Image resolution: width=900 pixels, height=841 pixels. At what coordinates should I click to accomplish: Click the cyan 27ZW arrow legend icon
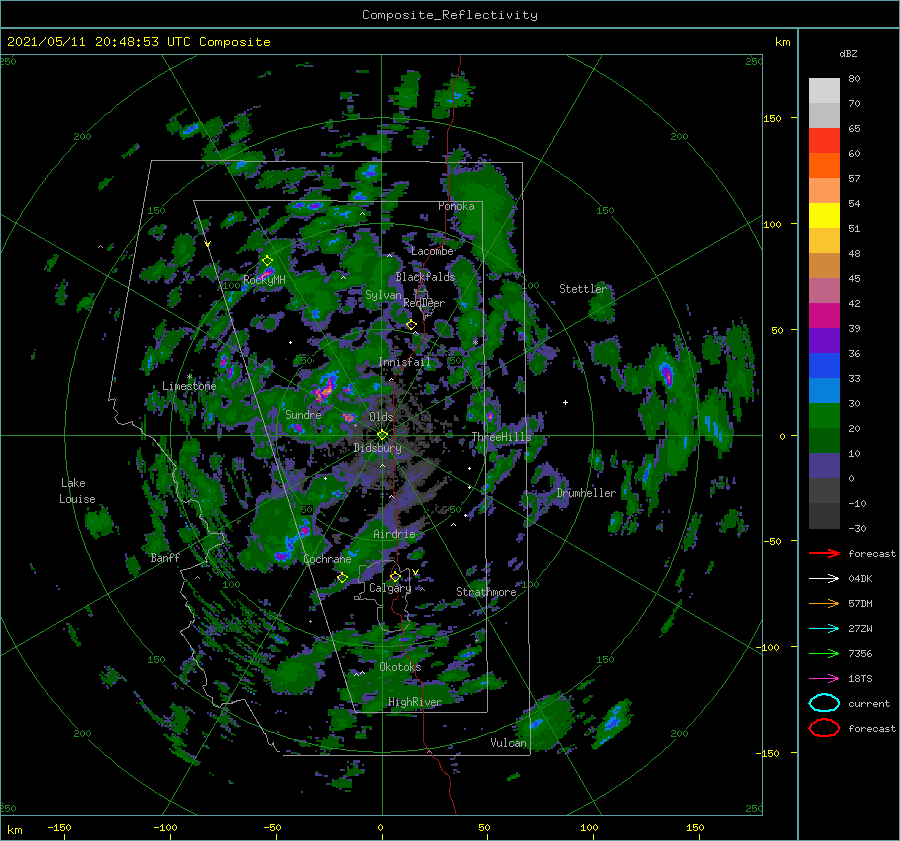tap(824, 629)
